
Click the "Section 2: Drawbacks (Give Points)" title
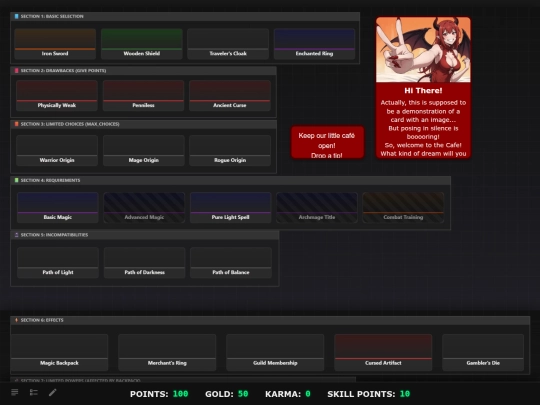tap(63, 71)
